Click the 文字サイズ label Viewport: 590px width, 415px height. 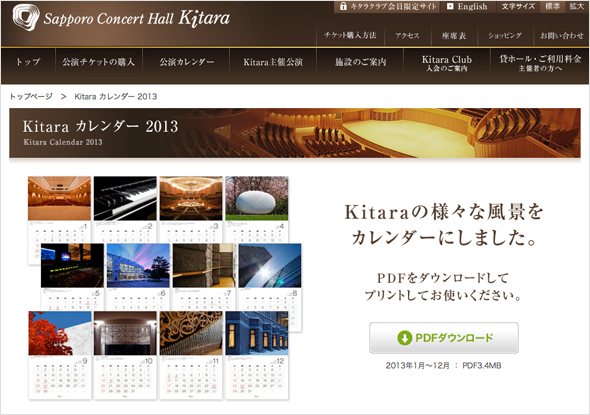(518, 6)
